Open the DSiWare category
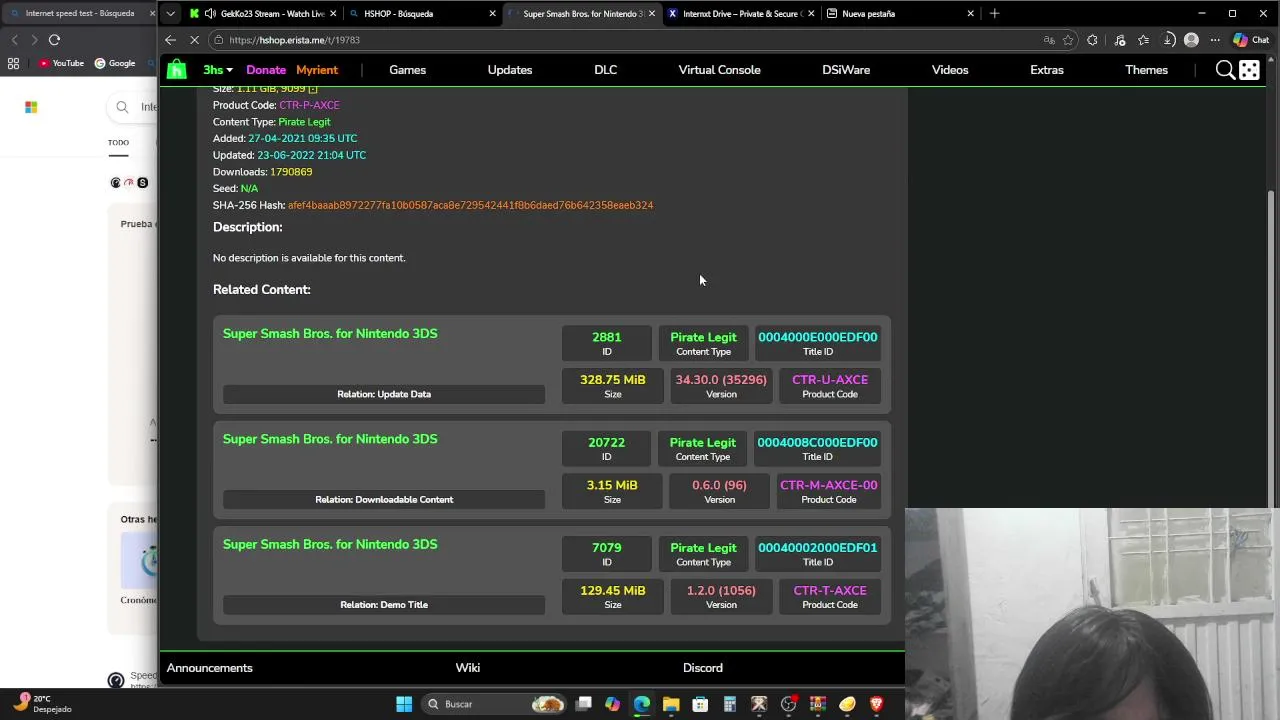This screenshot has width=1280, height=720. point(846,70)
